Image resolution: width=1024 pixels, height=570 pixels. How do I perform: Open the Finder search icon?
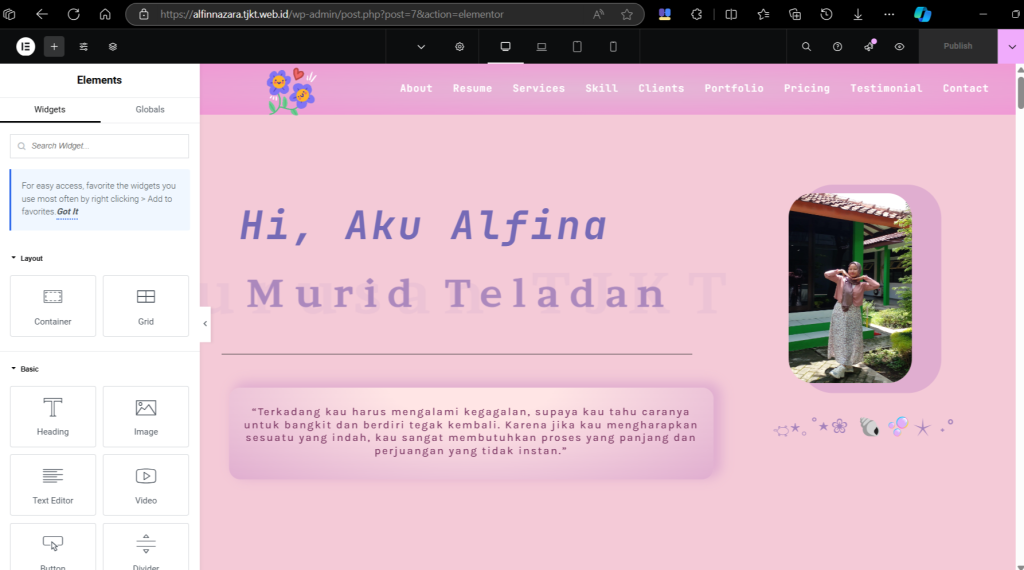coord(807,46)
